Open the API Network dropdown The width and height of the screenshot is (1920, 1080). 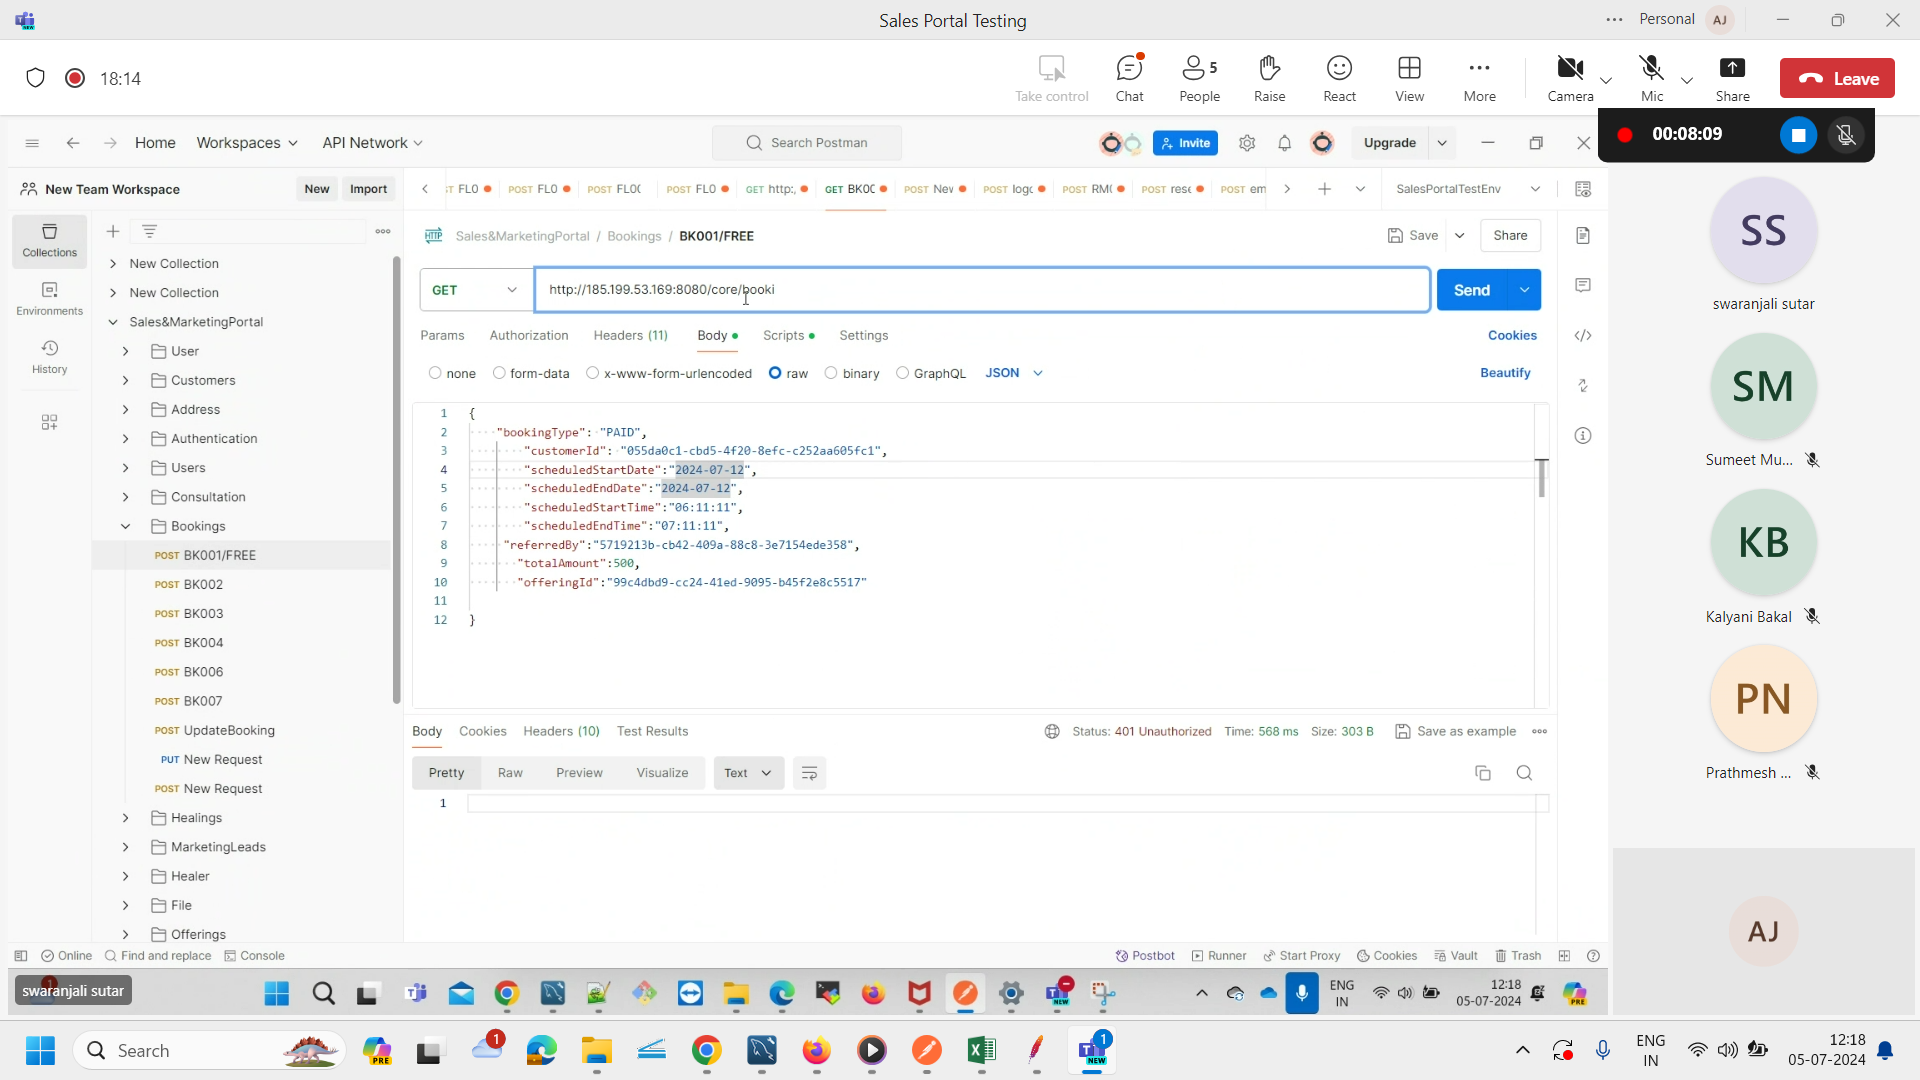click(372, 143)
